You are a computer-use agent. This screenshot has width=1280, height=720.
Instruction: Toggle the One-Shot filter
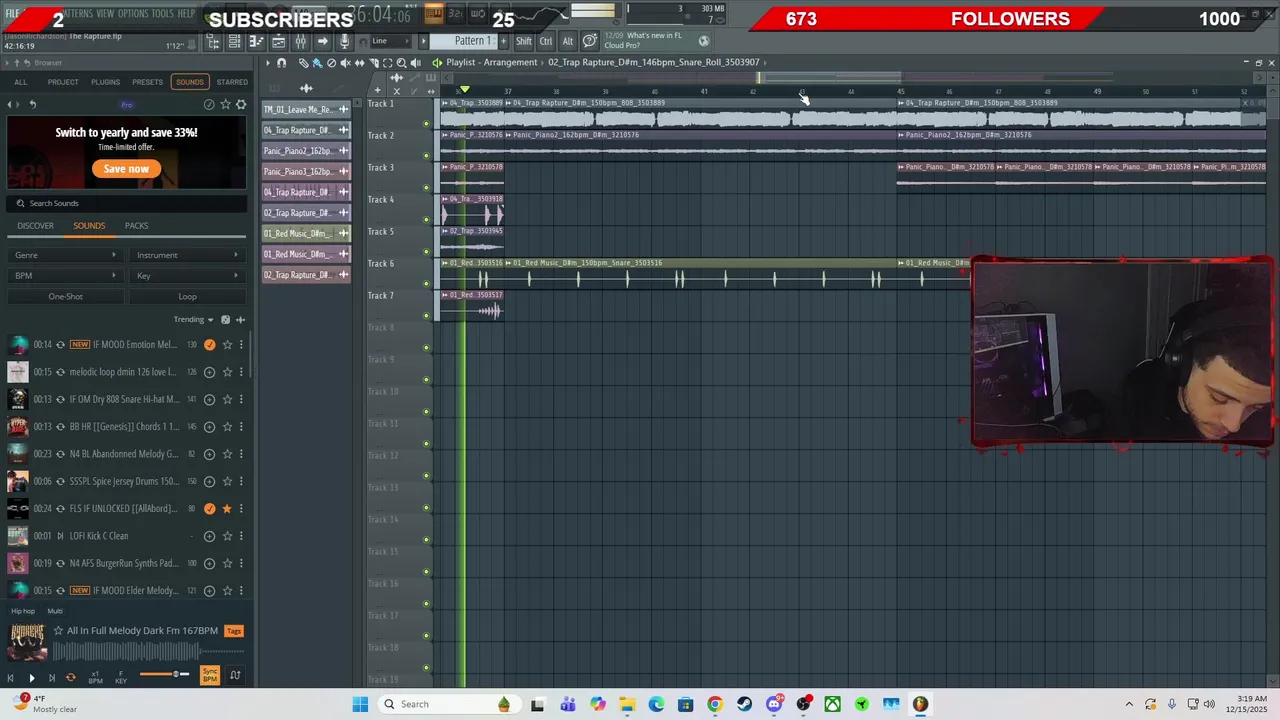[66, 296]
